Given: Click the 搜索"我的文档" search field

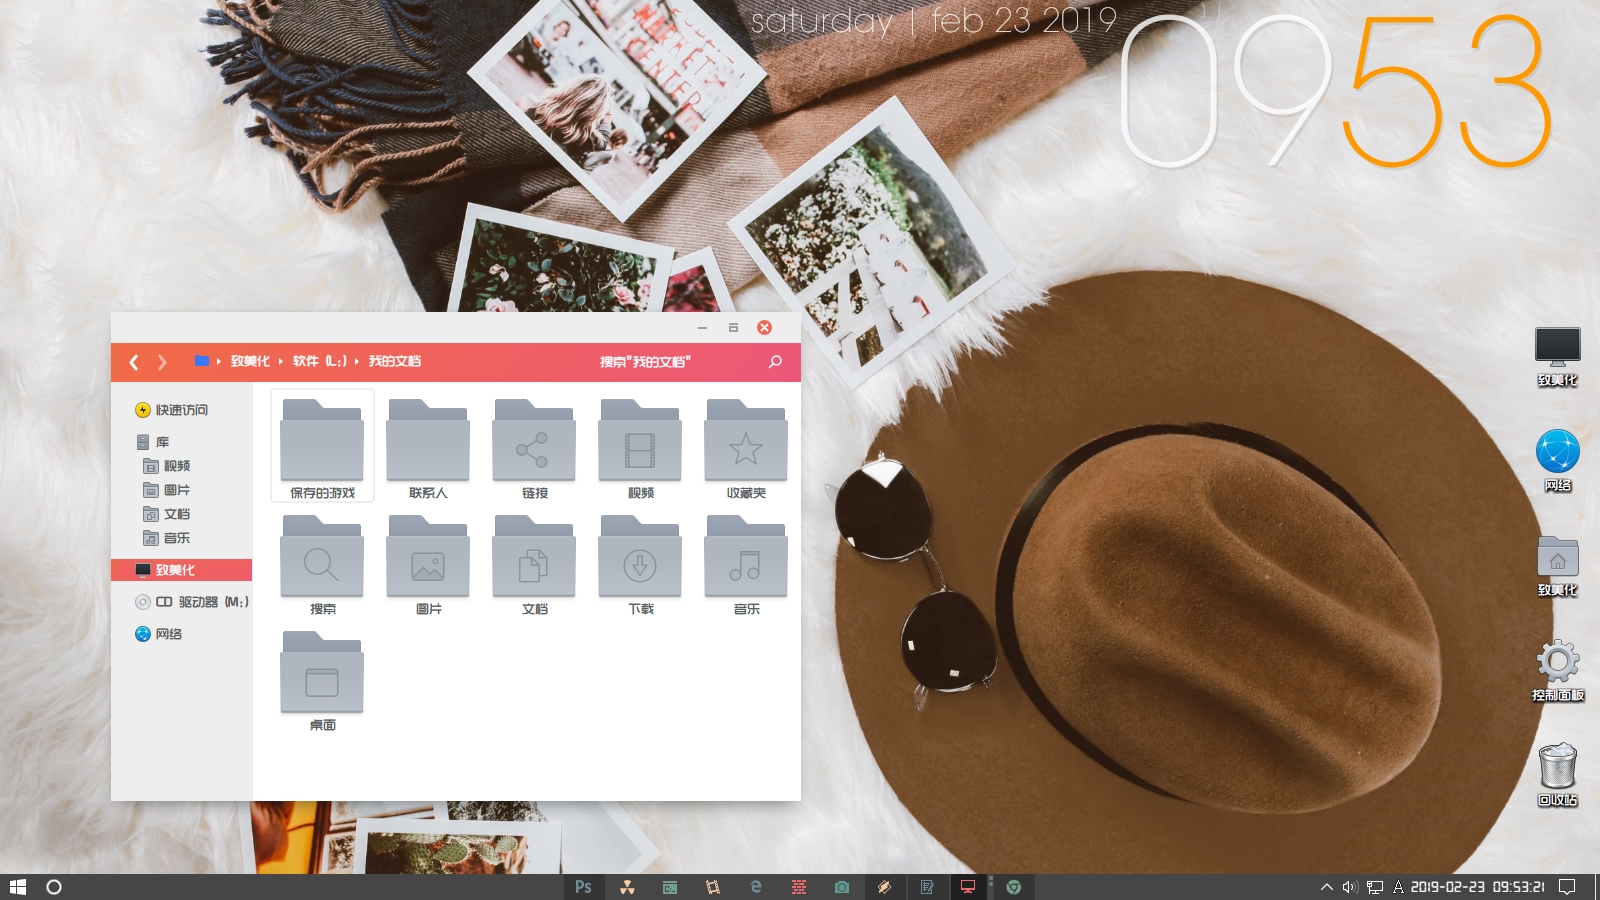Looking at the screenshot, I should (x=645, y=362).
